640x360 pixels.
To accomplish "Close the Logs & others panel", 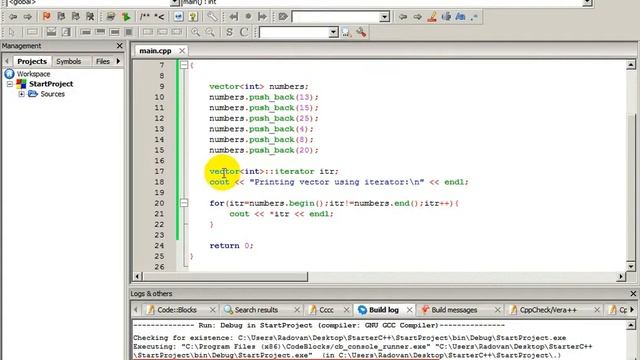I will 633,293.
